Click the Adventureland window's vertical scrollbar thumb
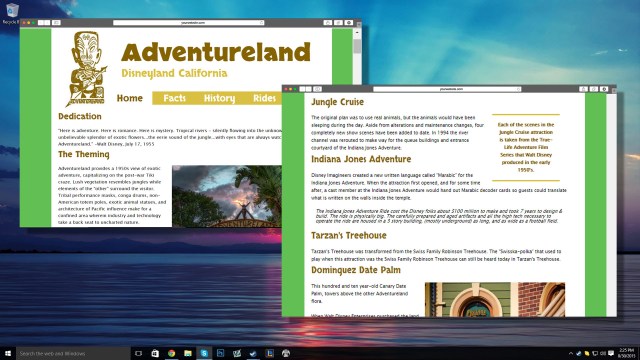The height and width of the screenshot is (360, 640). pos(357,46)
